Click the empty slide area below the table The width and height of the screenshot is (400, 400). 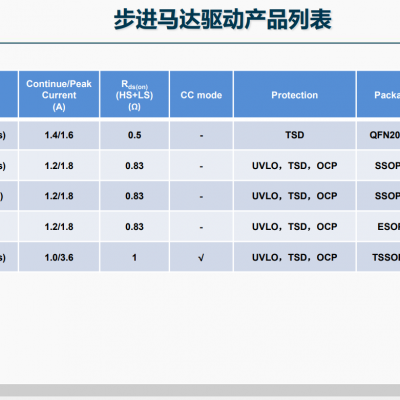point(200,327)
